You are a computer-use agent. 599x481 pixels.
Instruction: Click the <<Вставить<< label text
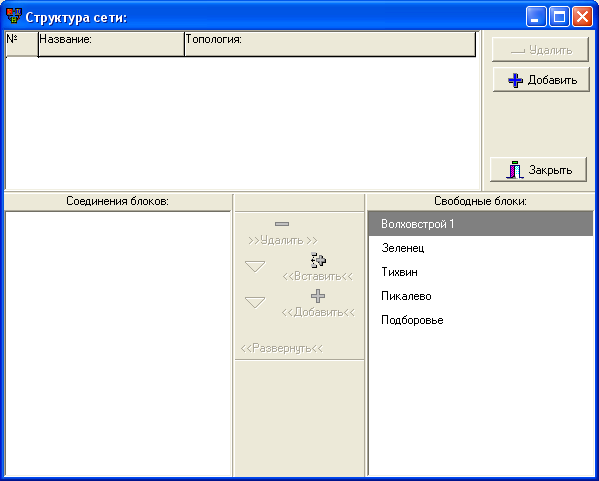[x=318, y=276]
